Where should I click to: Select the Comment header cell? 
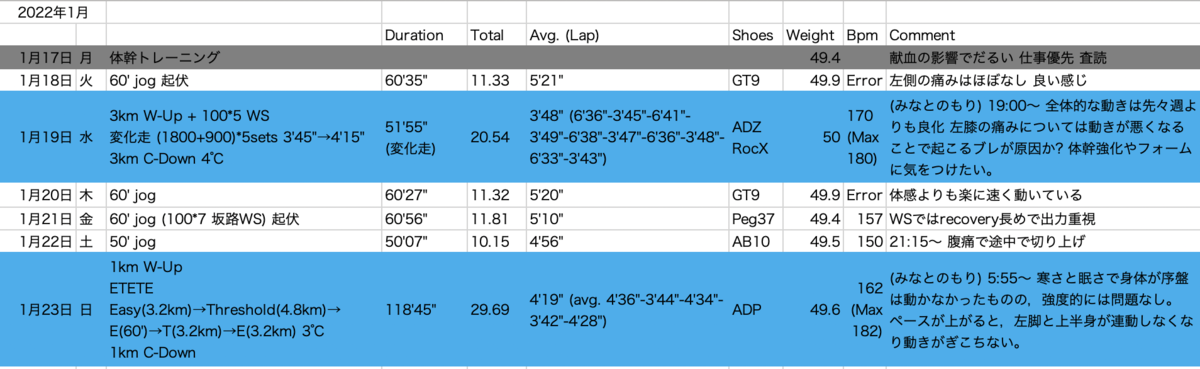coord(1042,35)
